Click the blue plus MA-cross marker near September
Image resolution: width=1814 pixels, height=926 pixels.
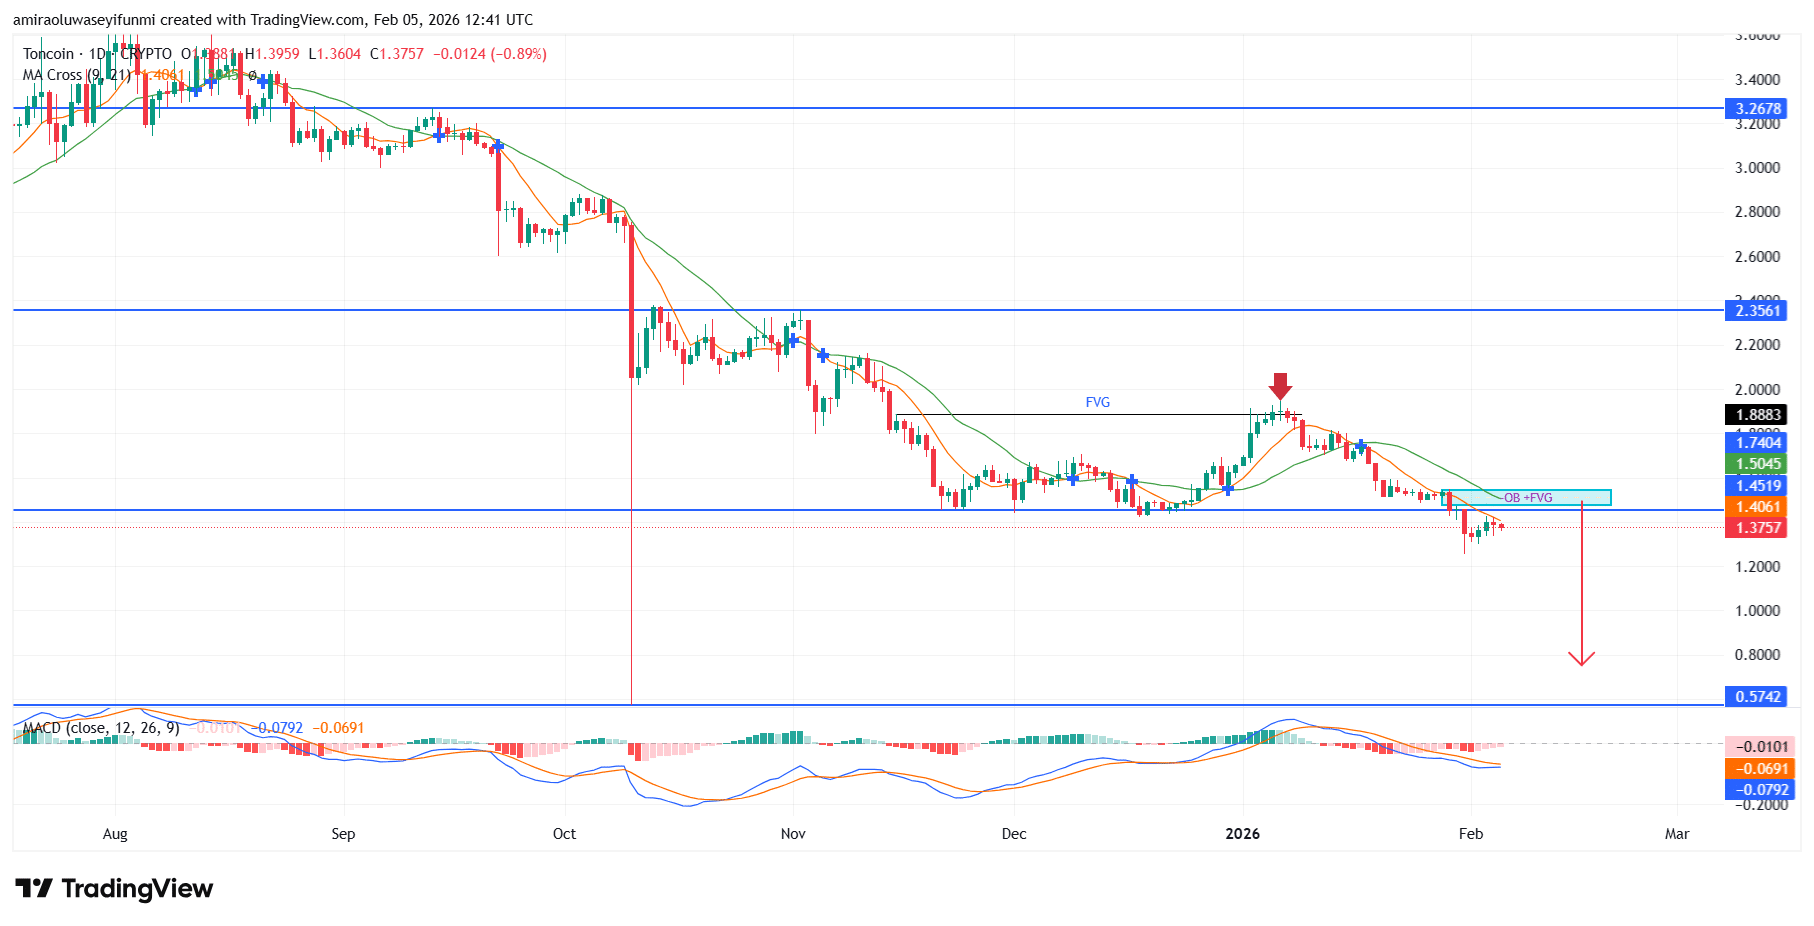(x=438, y=135)
